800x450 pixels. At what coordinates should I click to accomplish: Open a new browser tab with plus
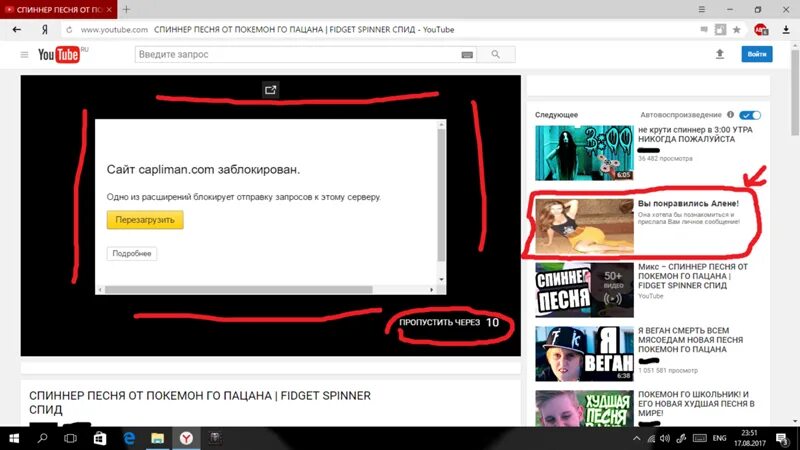[127, 9]
